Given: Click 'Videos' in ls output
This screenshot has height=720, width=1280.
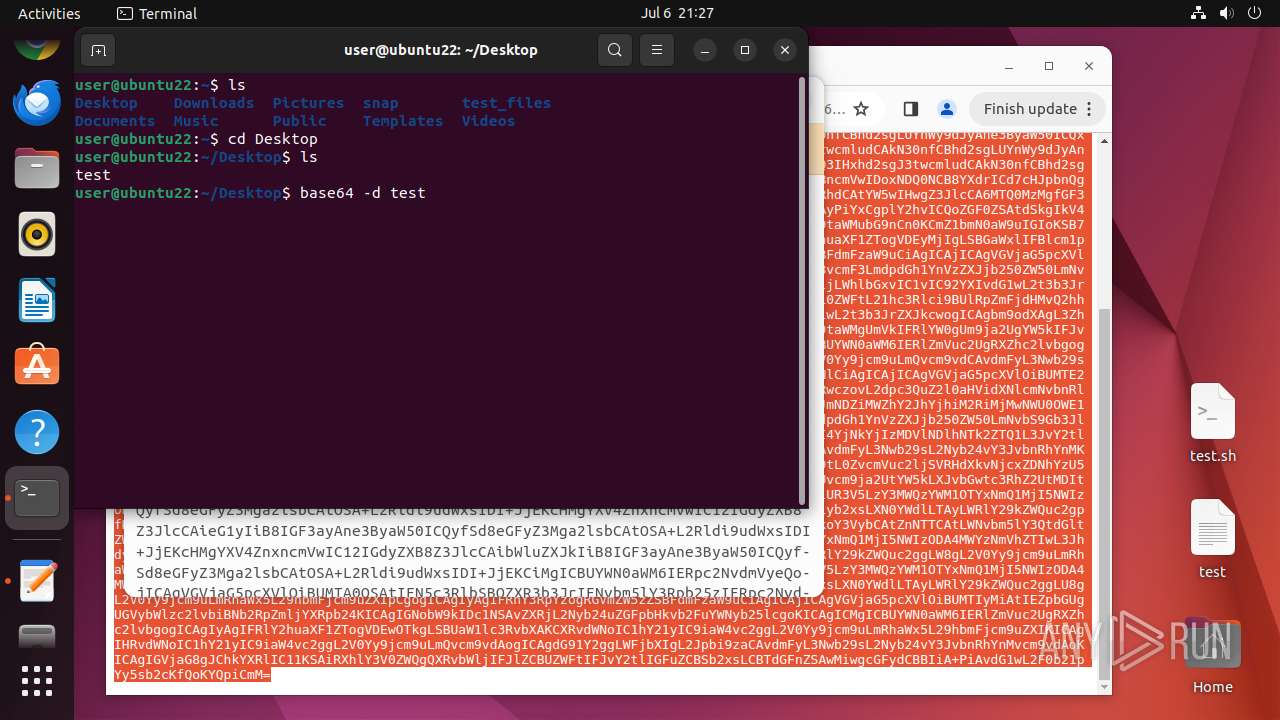Looking at the screenshot, I should [488, 120].
